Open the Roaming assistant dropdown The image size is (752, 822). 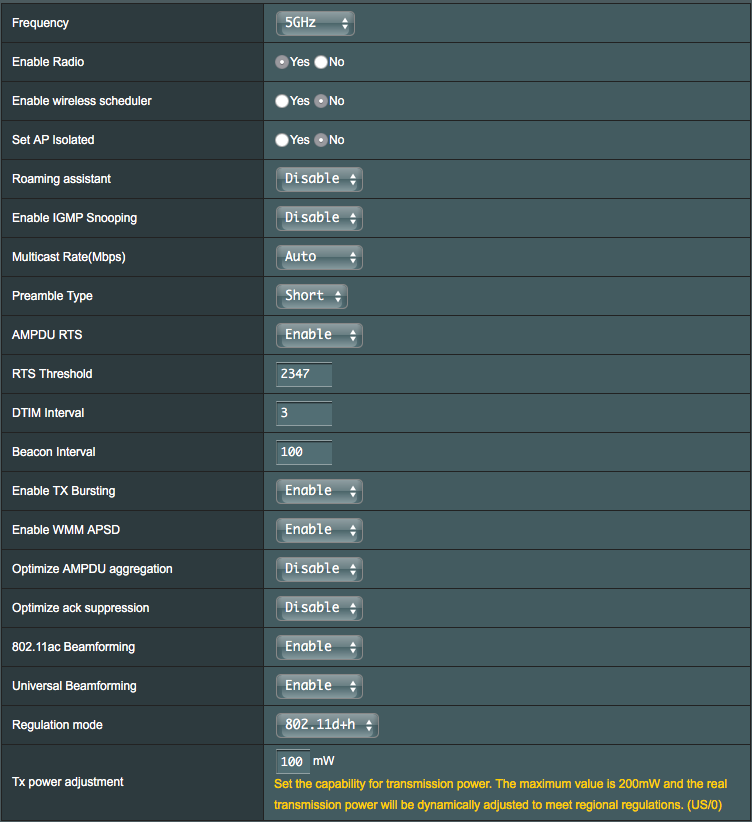coord(319,179)
